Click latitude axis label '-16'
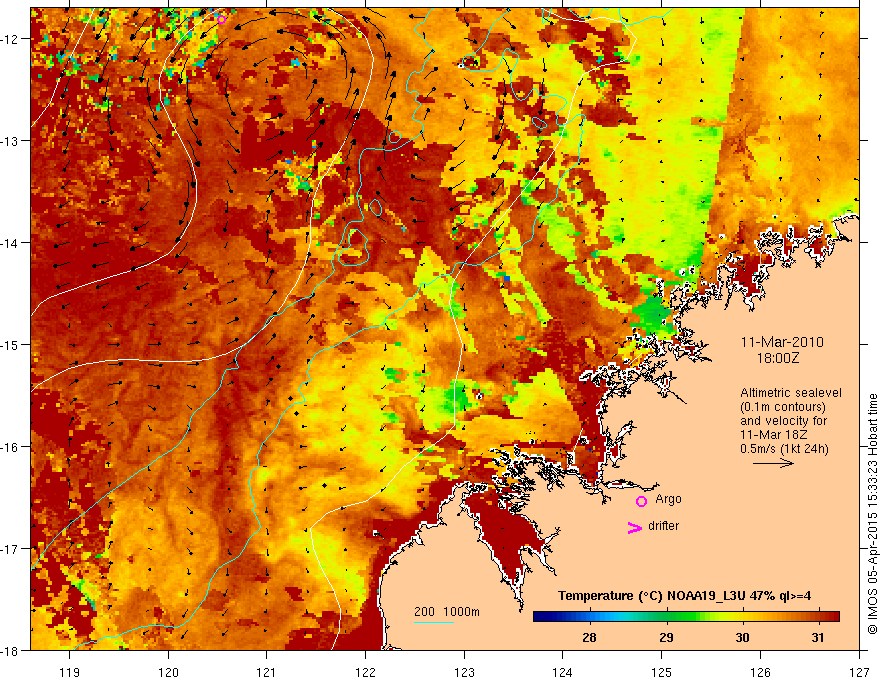The width and height of the screenshot is (880, 680). point(10,447)
